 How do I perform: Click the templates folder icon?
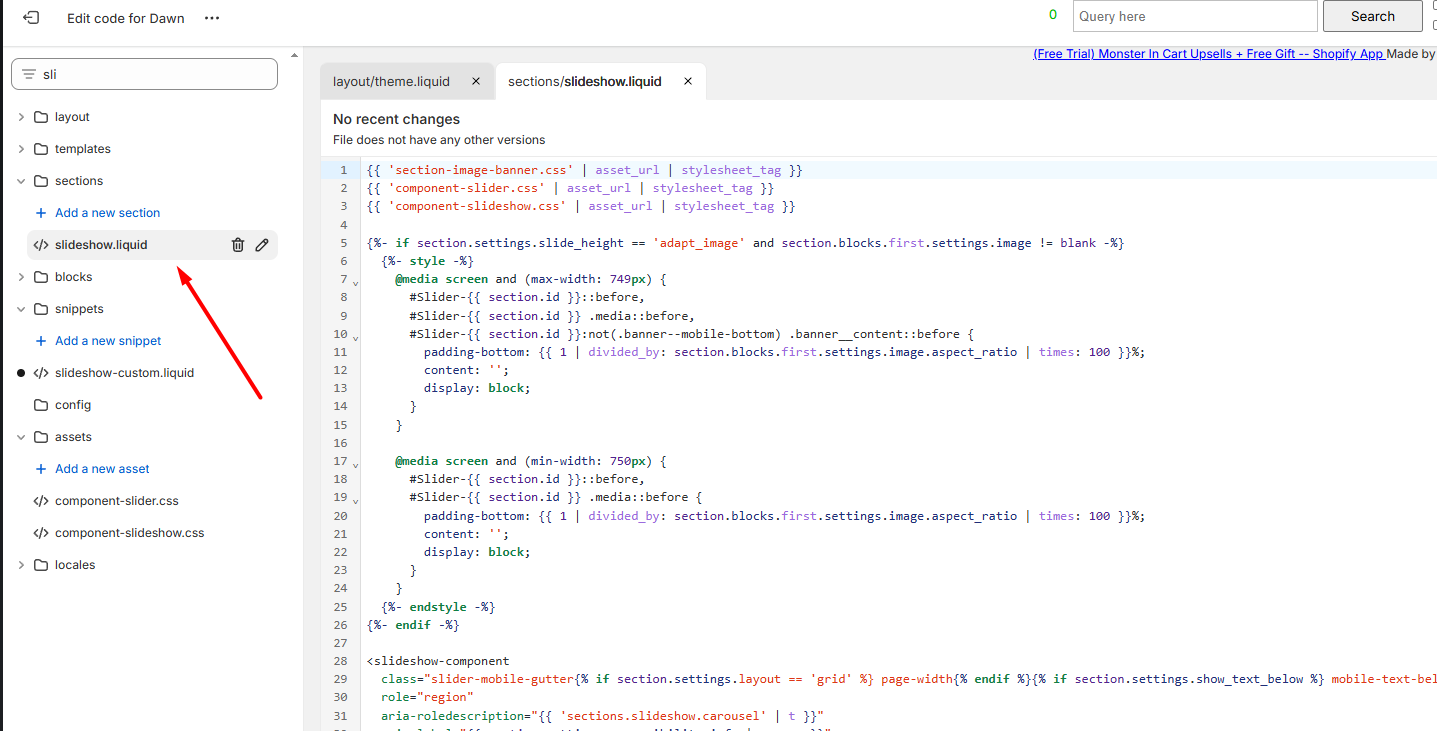tap(41, 149)
